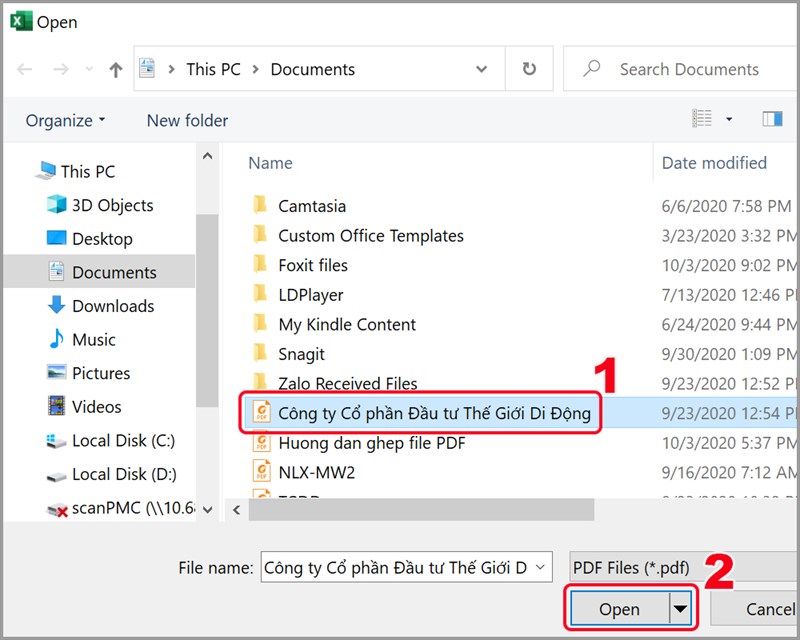Click the Videos film icon
Viewport: 800px width, 640px height.
(x=56, y=406)
